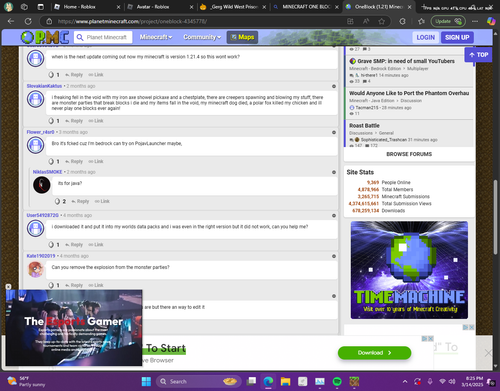Viewport: 500px width, 391px height.
Task: Click the read aloud icon in address bar
Action: click(366, 21)
